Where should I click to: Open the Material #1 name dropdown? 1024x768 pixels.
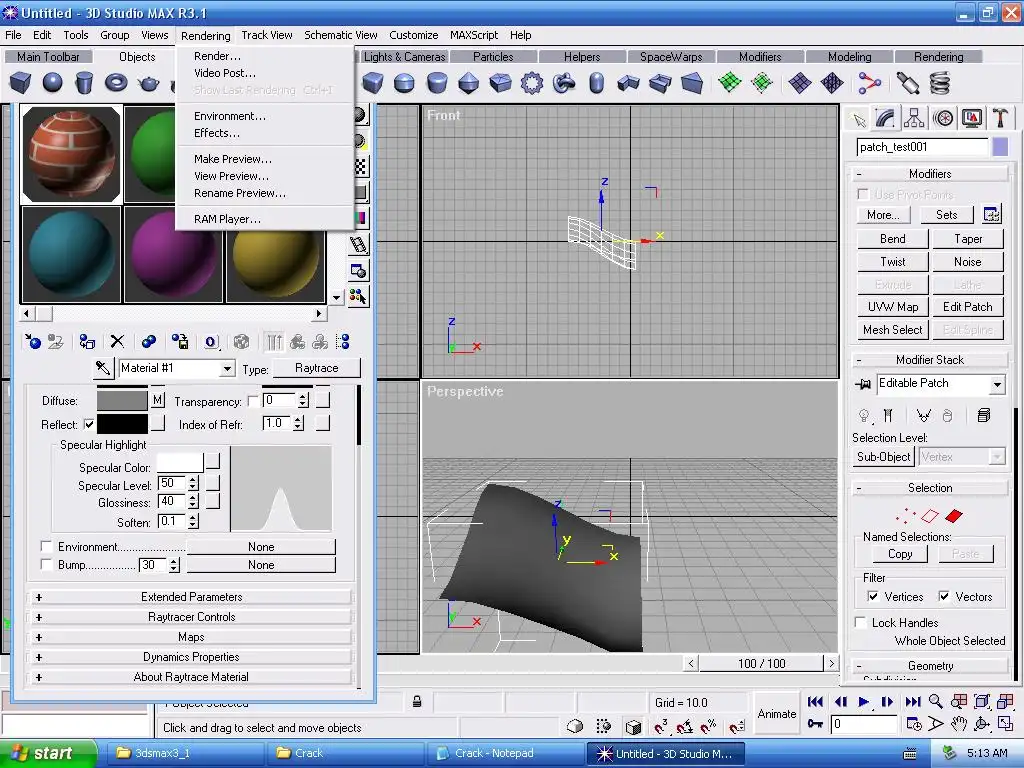point(227,369)
